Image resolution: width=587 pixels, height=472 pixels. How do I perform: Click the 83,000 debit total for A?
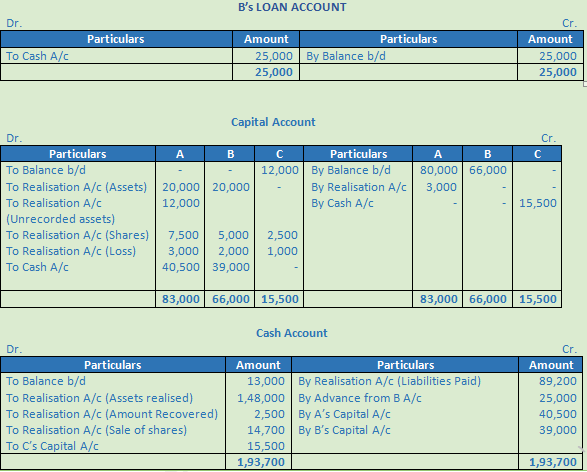(180, 299)
